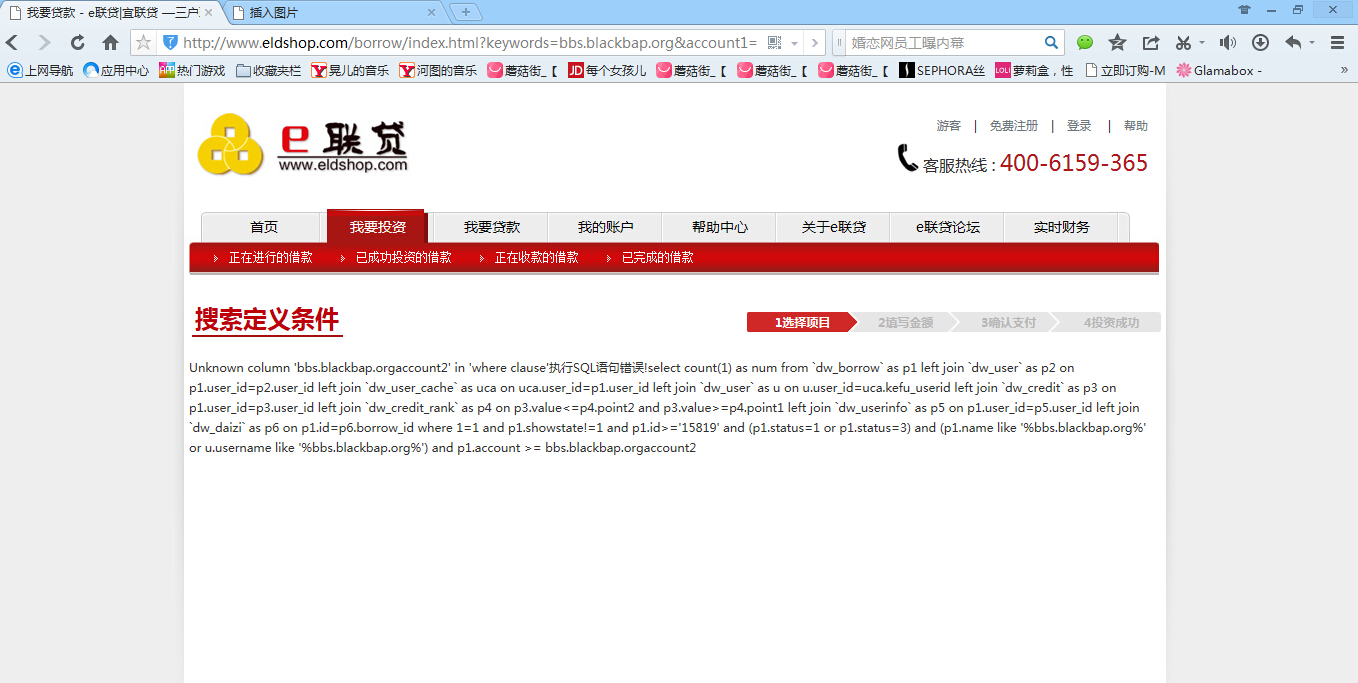Screen dimensions: 1358x683
Task: Click the undo closed tab arrow
Action: tap(1293, 43)
